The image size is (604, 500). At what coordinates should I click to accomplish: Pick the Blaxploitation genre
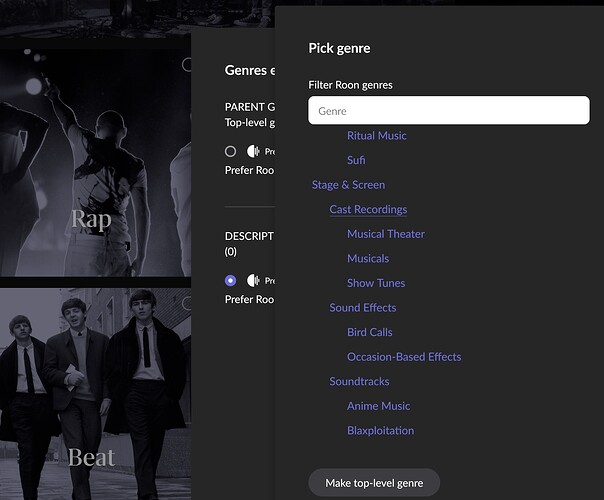click(380, 431)
